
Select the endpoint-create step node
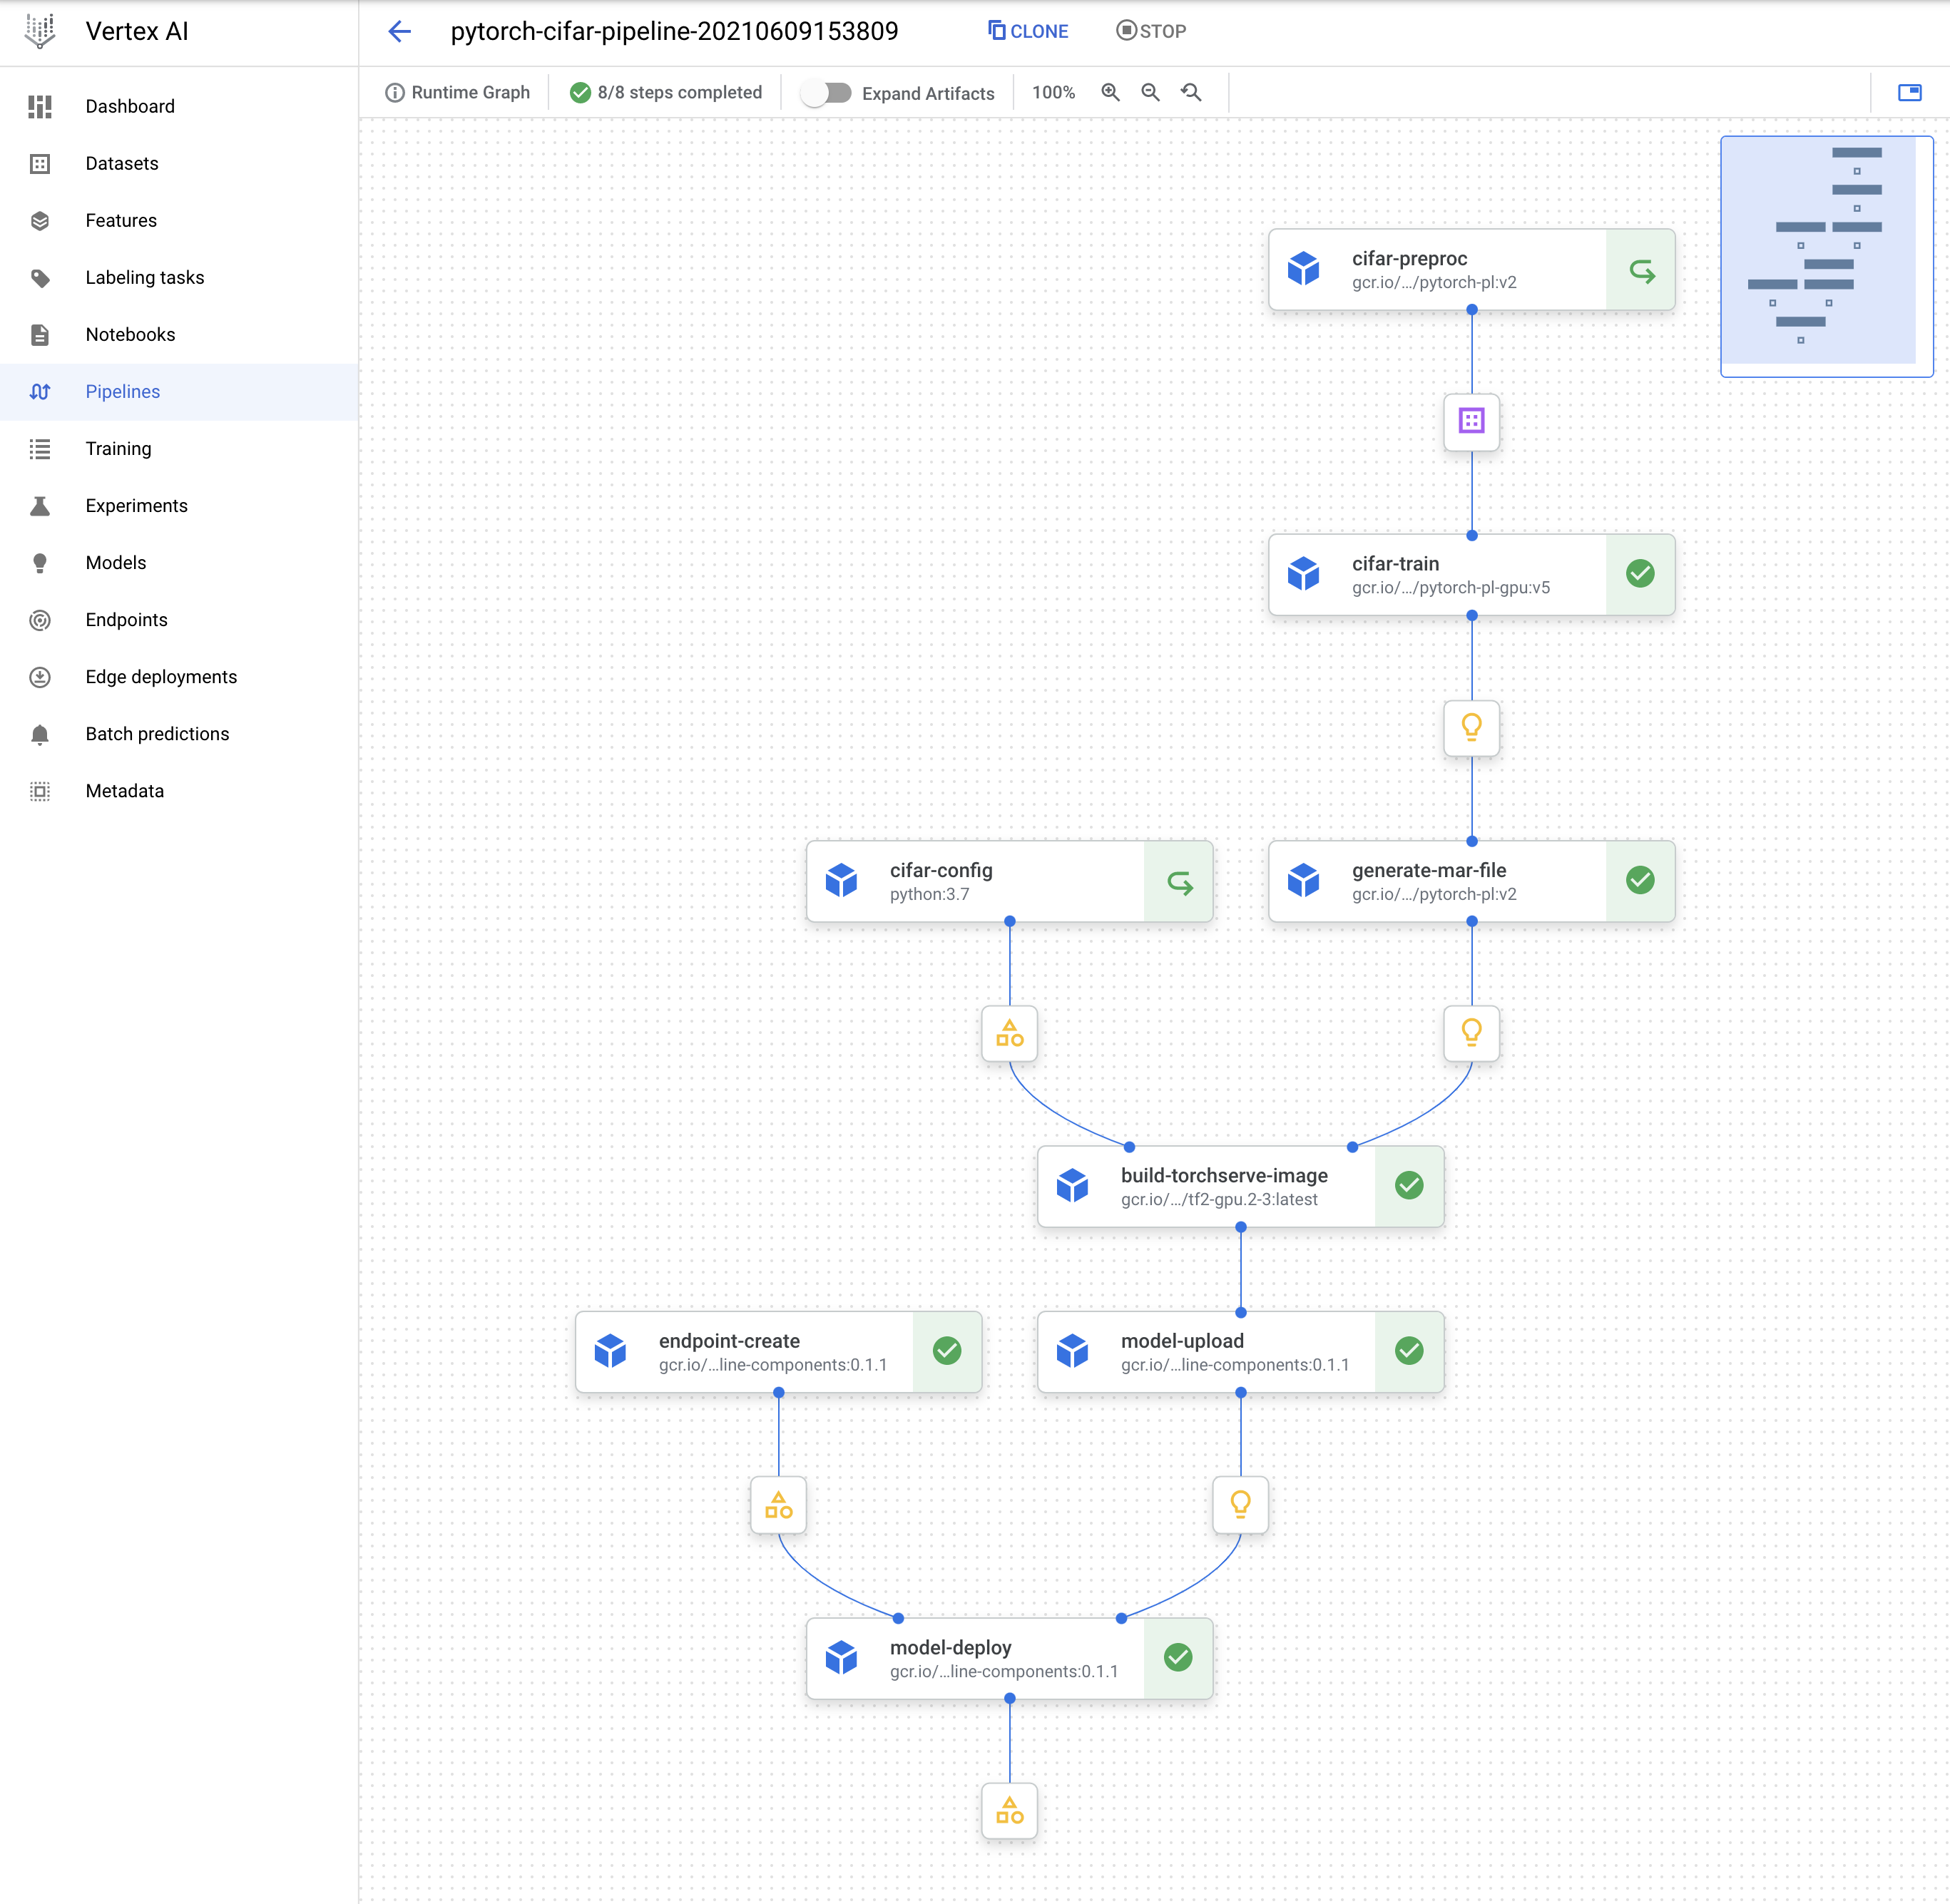point(778,1351)
